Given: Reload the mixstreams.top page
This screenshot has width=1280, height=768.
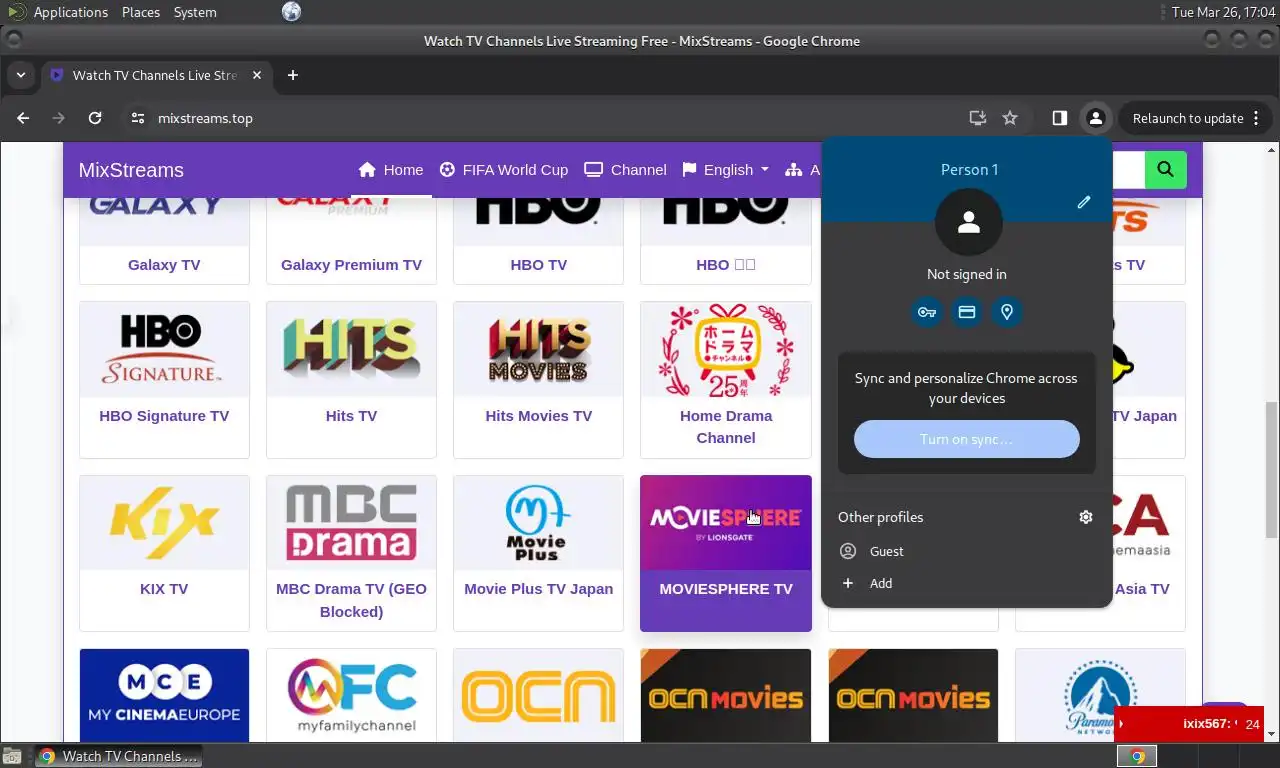Looking at the screenshot, I should coord(95,118).
